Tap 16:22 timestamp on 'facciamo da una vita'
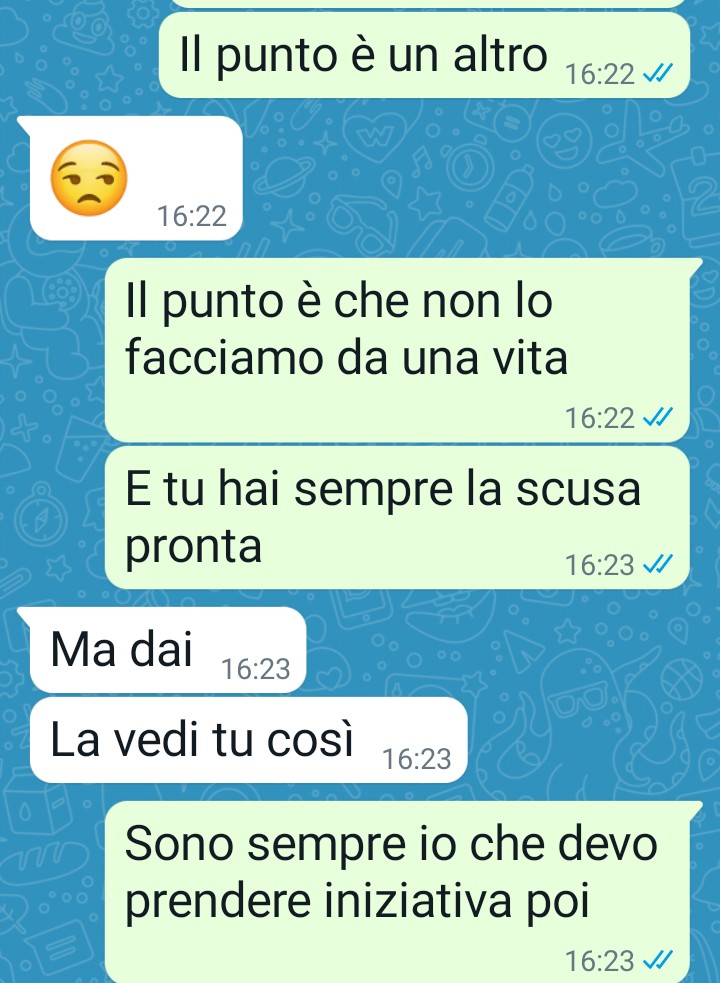Screen dimensions: 720x983 pyautogui.click(x=600, y=418)
